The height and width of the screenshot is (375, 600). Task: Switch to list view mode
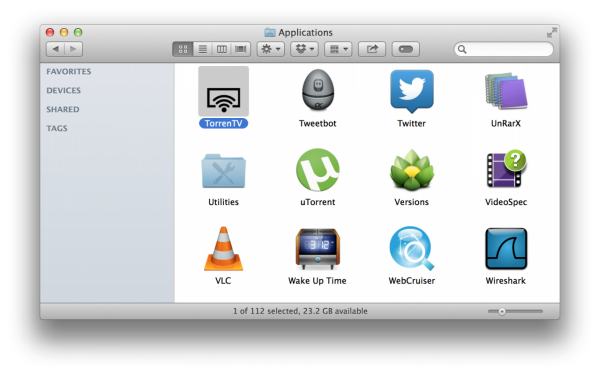[202, 49]
